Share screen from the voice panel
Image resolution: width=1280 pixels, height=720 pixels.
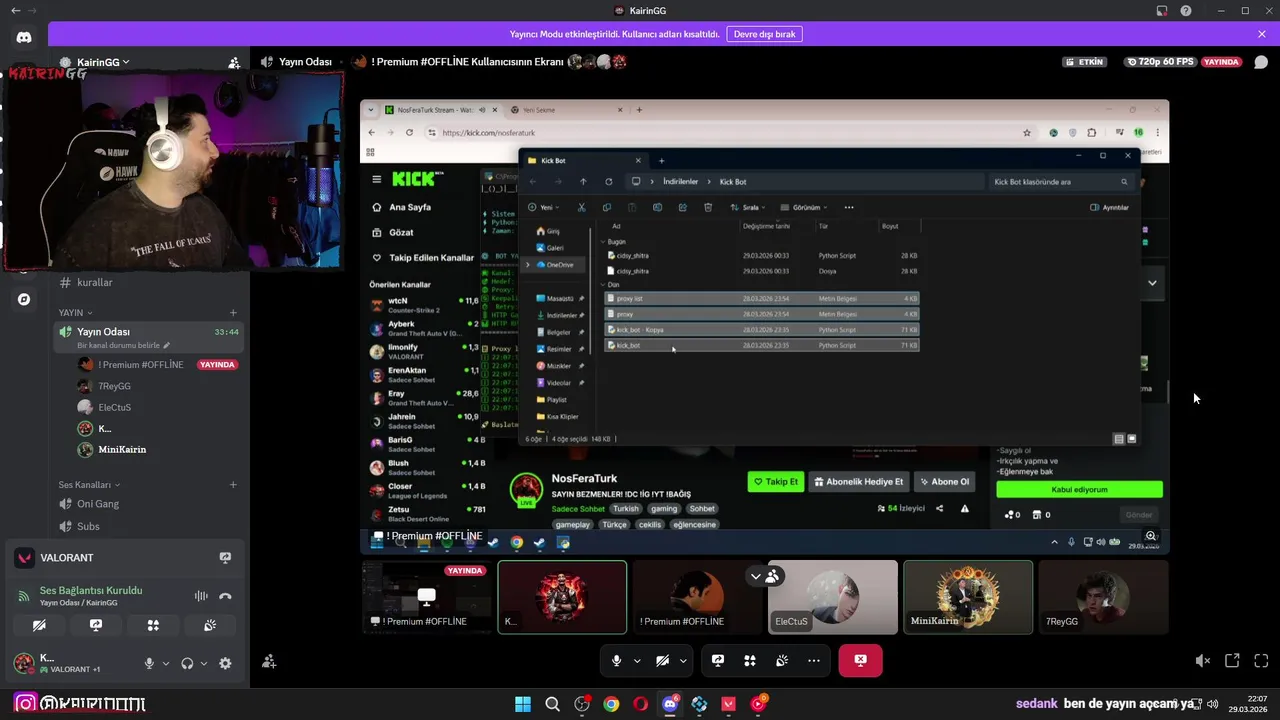pos(96,625)
